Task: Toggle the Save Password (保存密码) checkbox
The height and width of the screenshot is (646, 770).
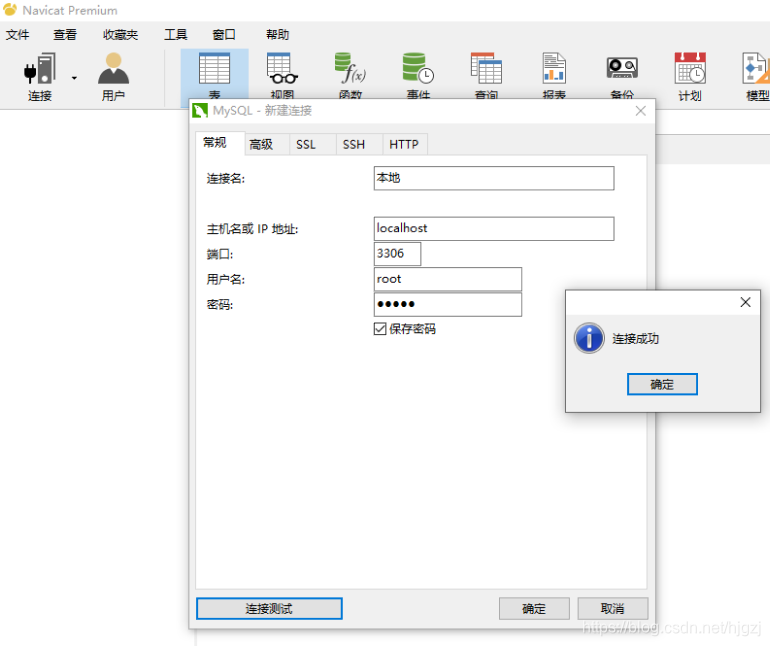Action: point(380,329)
